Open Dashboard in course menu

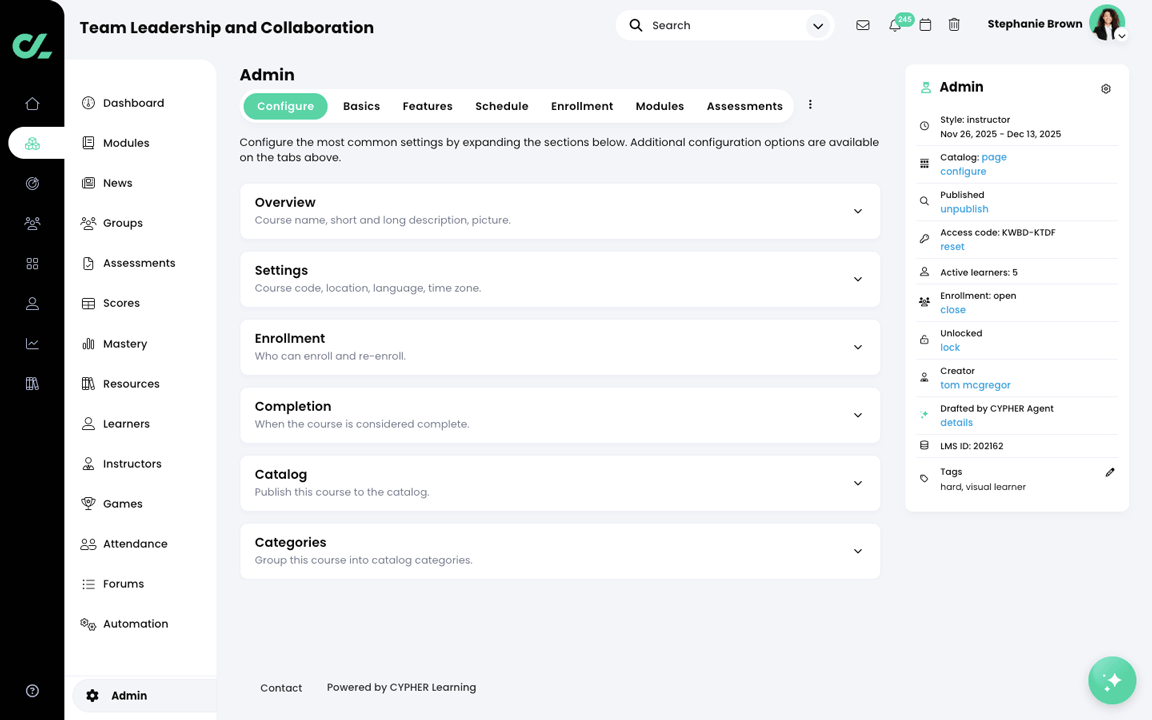[133, 103]
